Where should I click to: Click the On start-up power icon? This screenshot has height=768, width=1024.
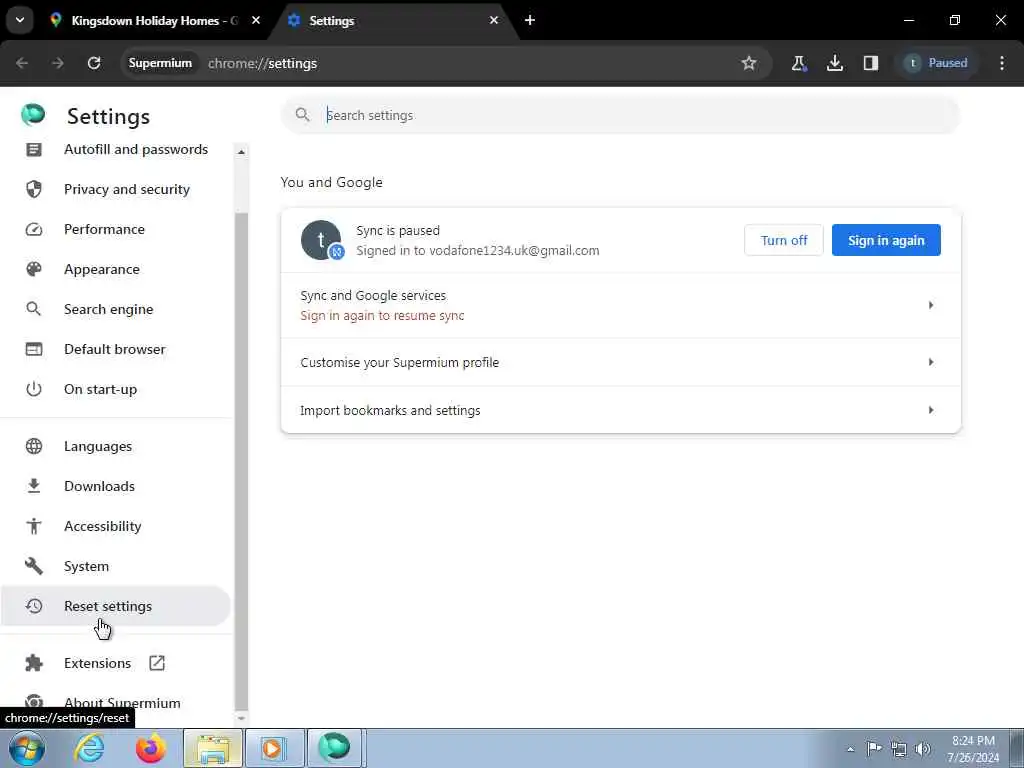pyautogui.click(x=34, y=389)
